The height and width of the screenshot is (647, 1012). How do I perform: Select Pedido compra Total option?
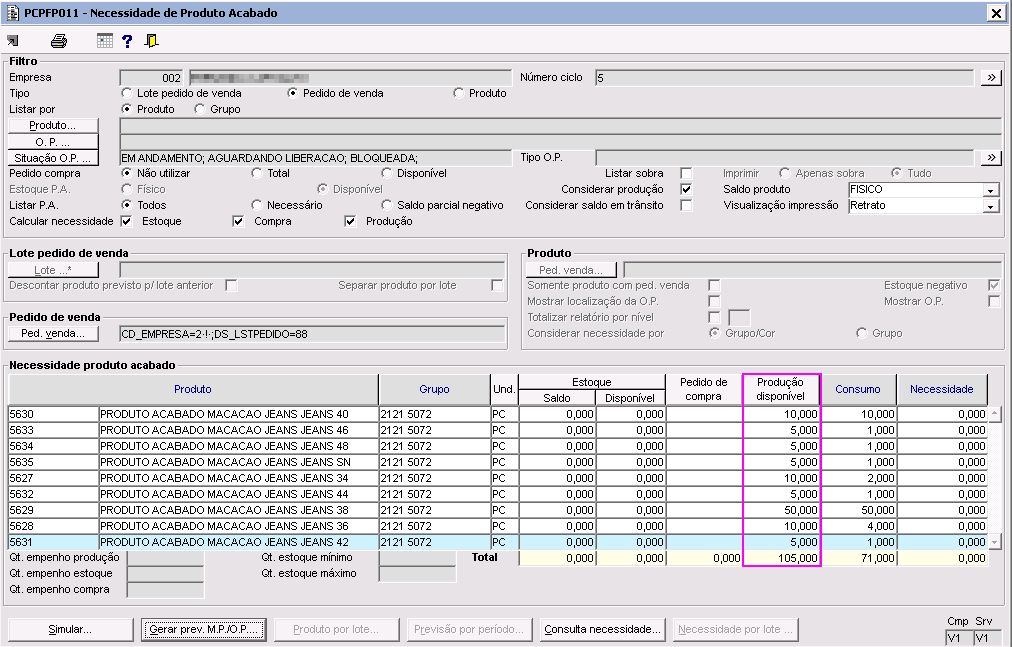[x=257, y=173]
